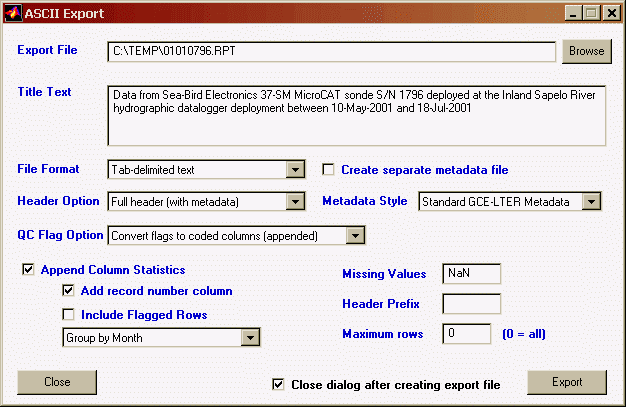This screenshot has width=626, height=407.
Task: Click the Close button at bottom left
Action: tap(57, 382)
